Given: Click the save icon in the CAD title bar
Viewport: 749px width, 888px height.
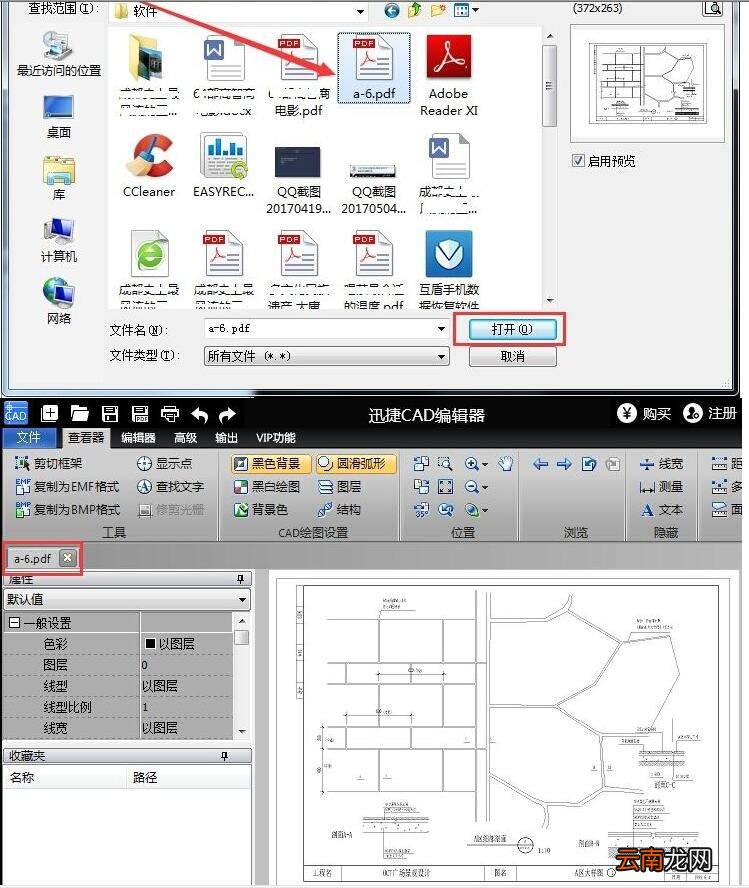Looking at the screenshot, I should pyautogui.click(x=110, y=414).
